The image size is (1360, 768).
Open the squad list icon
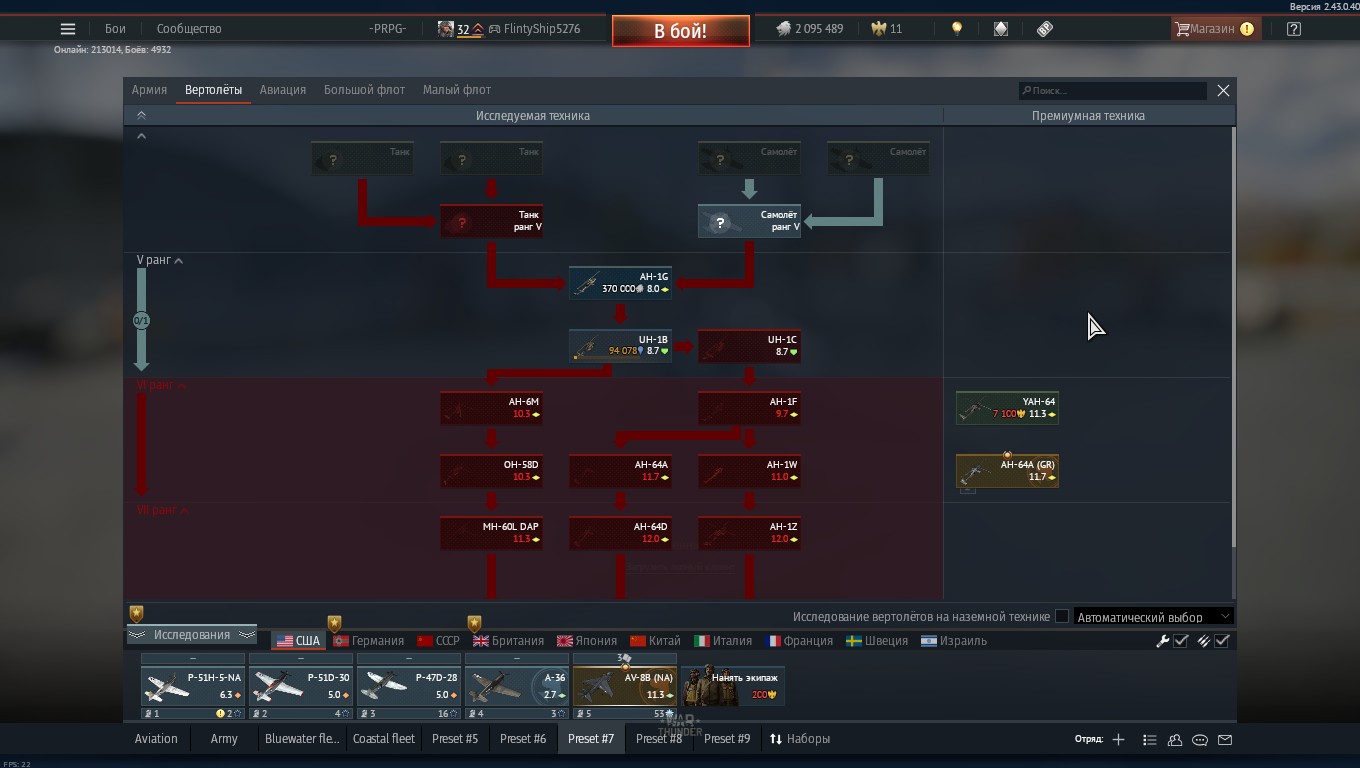1150,740
